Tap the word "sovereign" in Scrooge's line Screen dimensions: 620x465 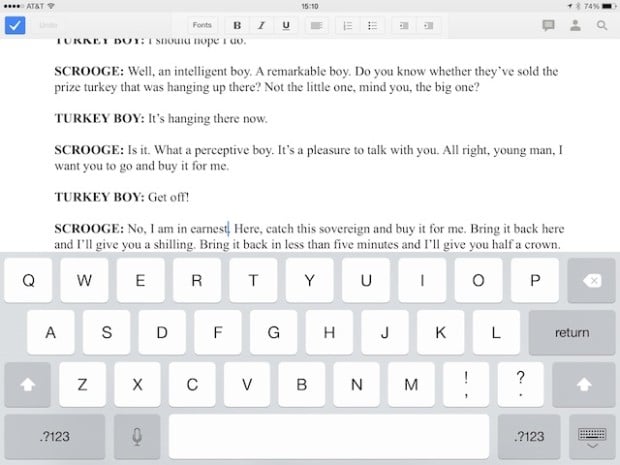tap(344, 229)
